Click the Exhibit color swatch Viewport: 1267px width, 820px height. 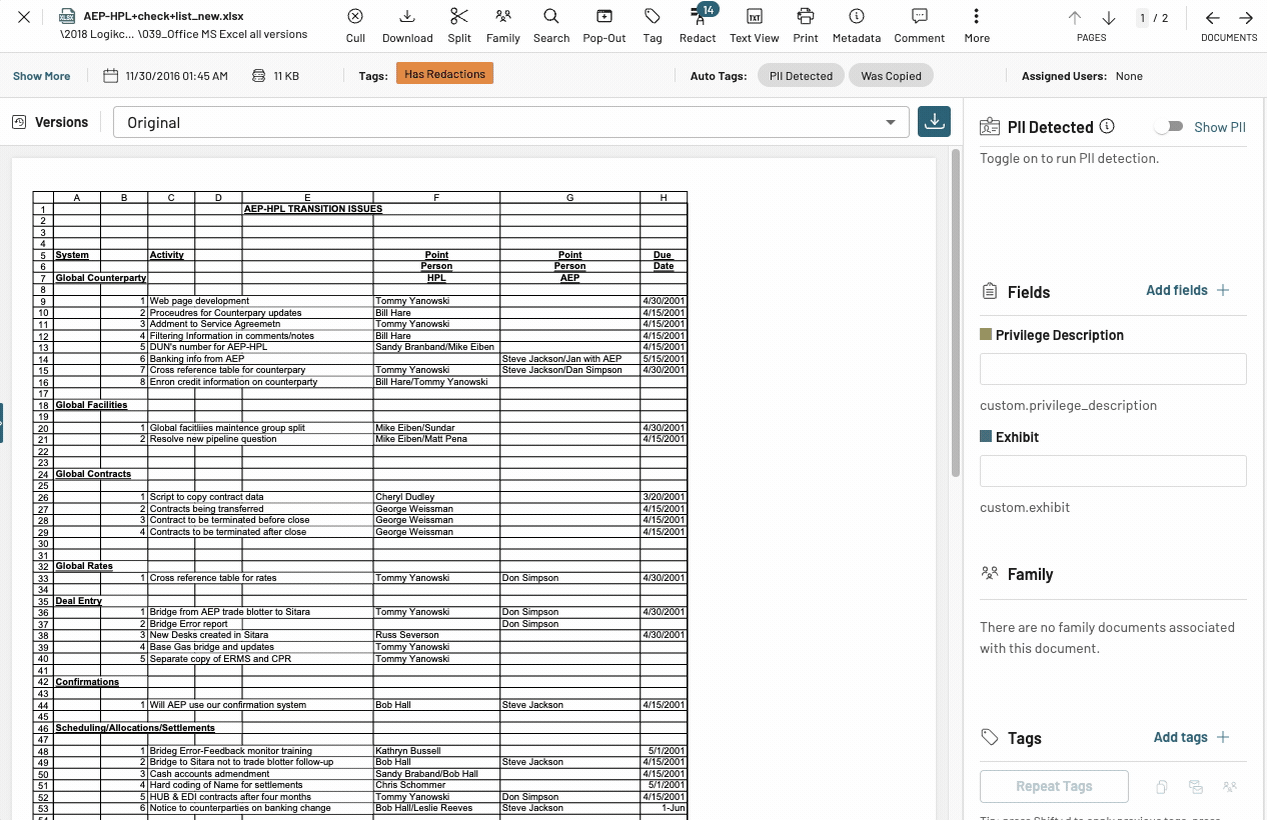[986, 436]
